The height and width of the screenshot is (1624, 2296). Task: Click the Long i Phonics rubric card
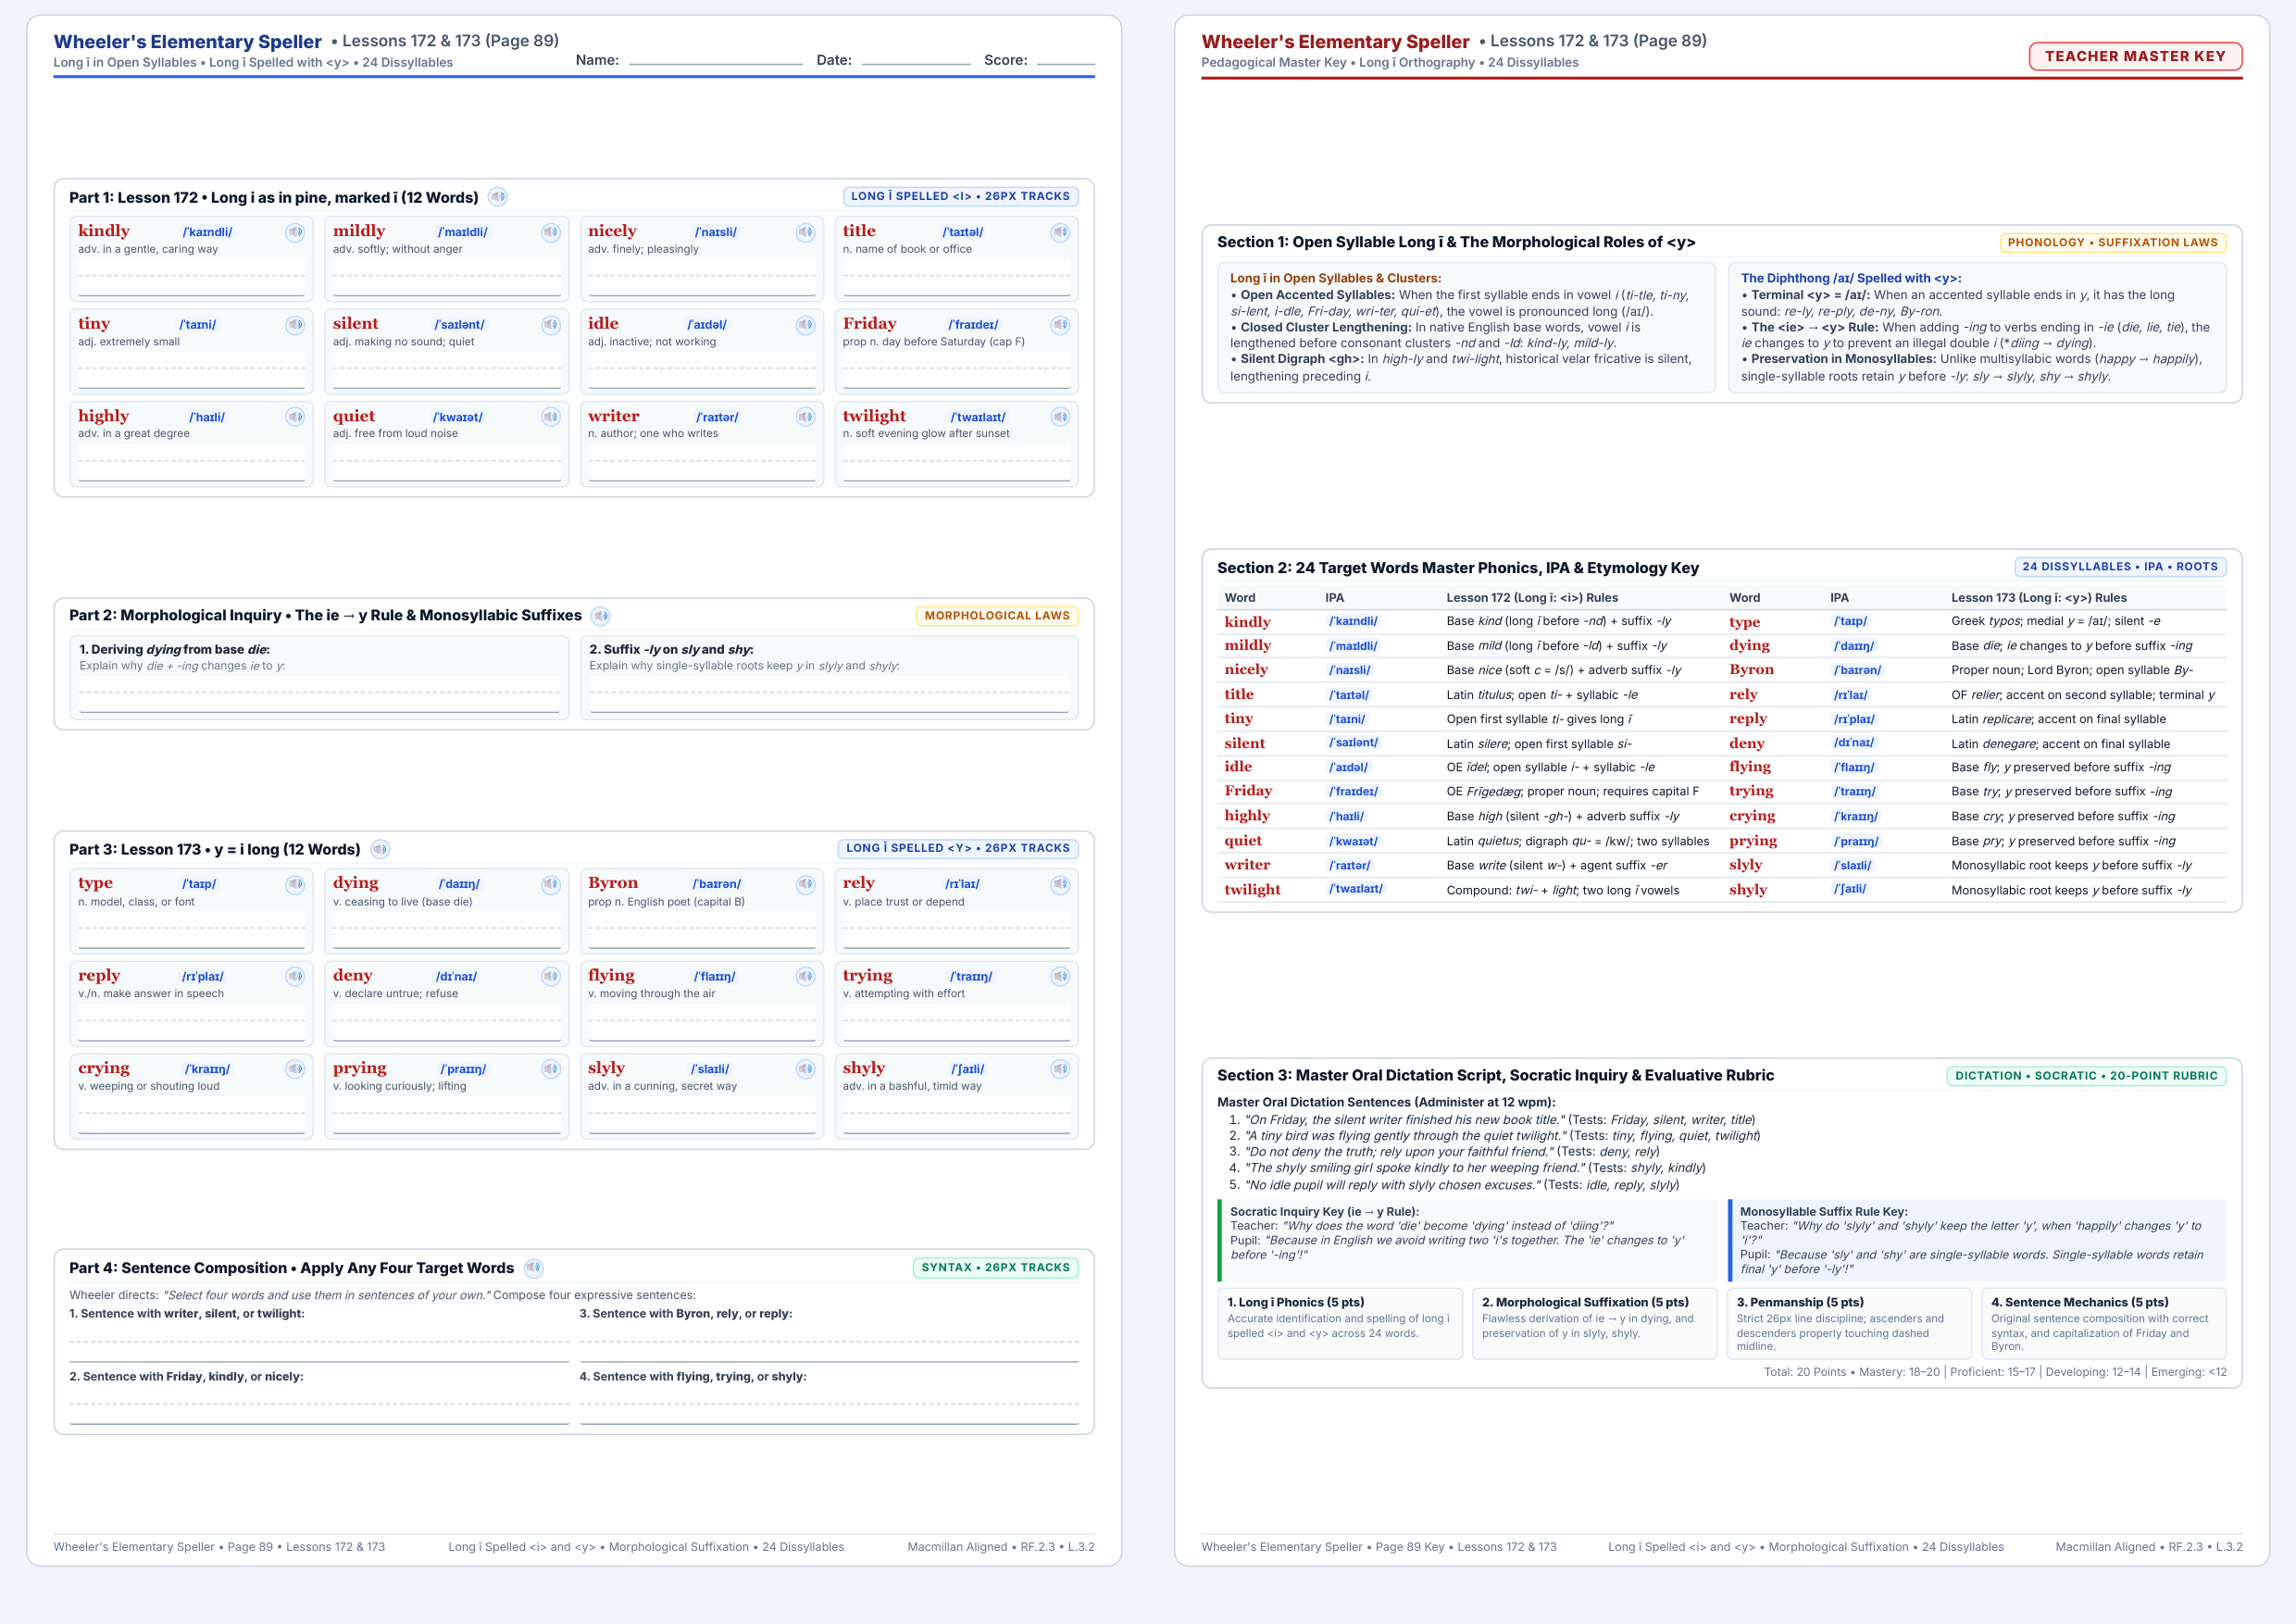(x=1340, y=1324)
